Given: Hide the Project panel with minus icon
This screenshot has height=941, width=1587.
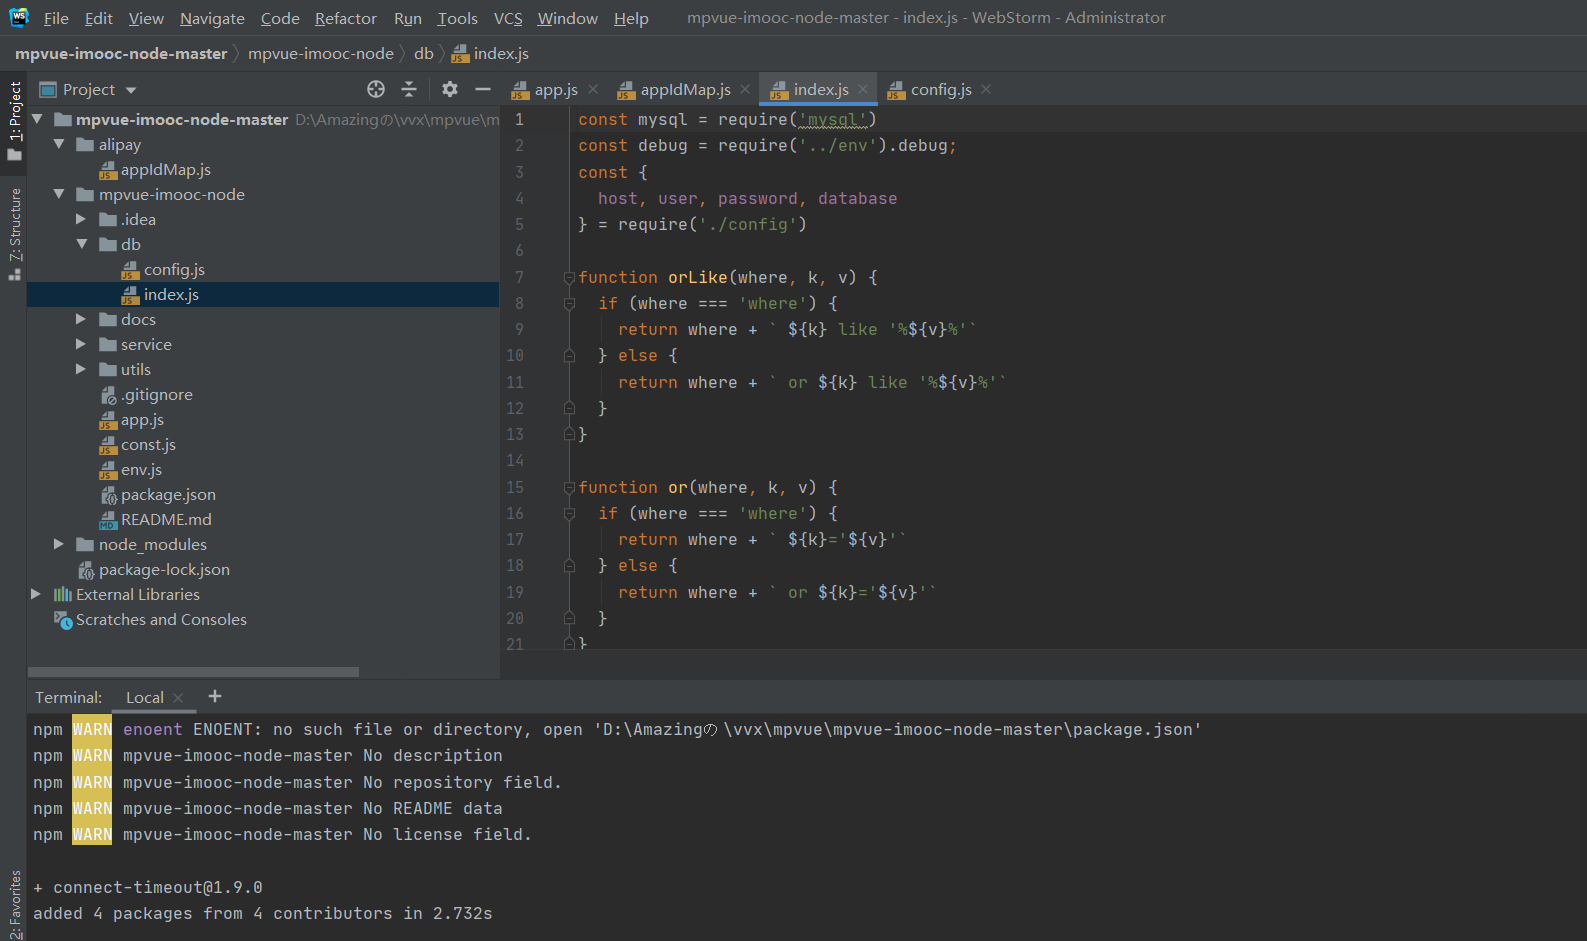Looking at the screenshot, I should (483, 89).
